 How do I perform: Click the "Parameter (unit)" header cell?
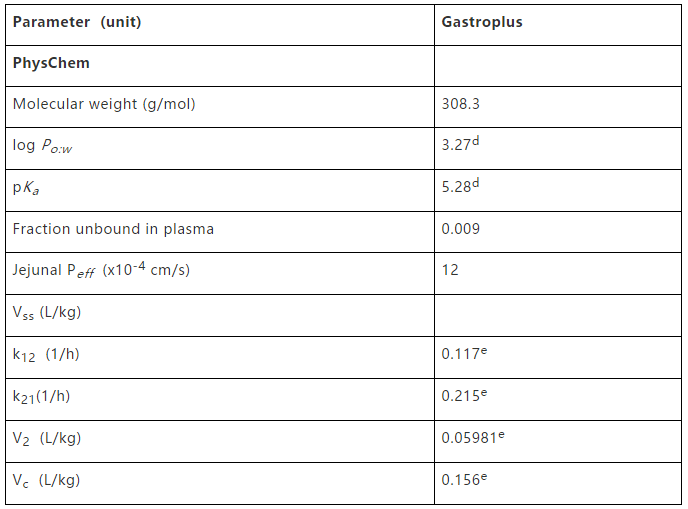pos(77,22)
